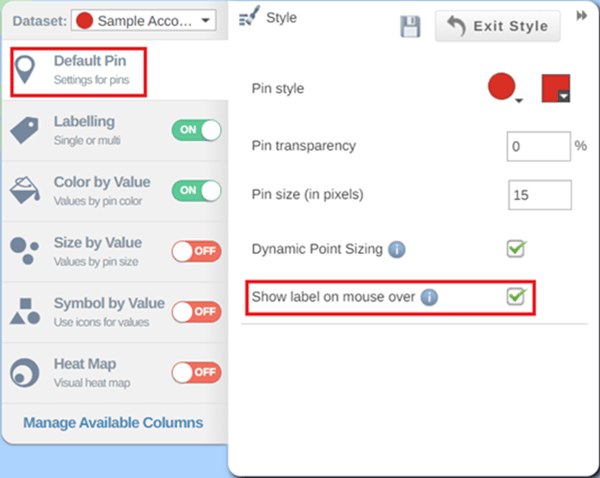Uncheck the Dynamic Point Sizing checkbox
600x478 pixels.
coord(516,249)
